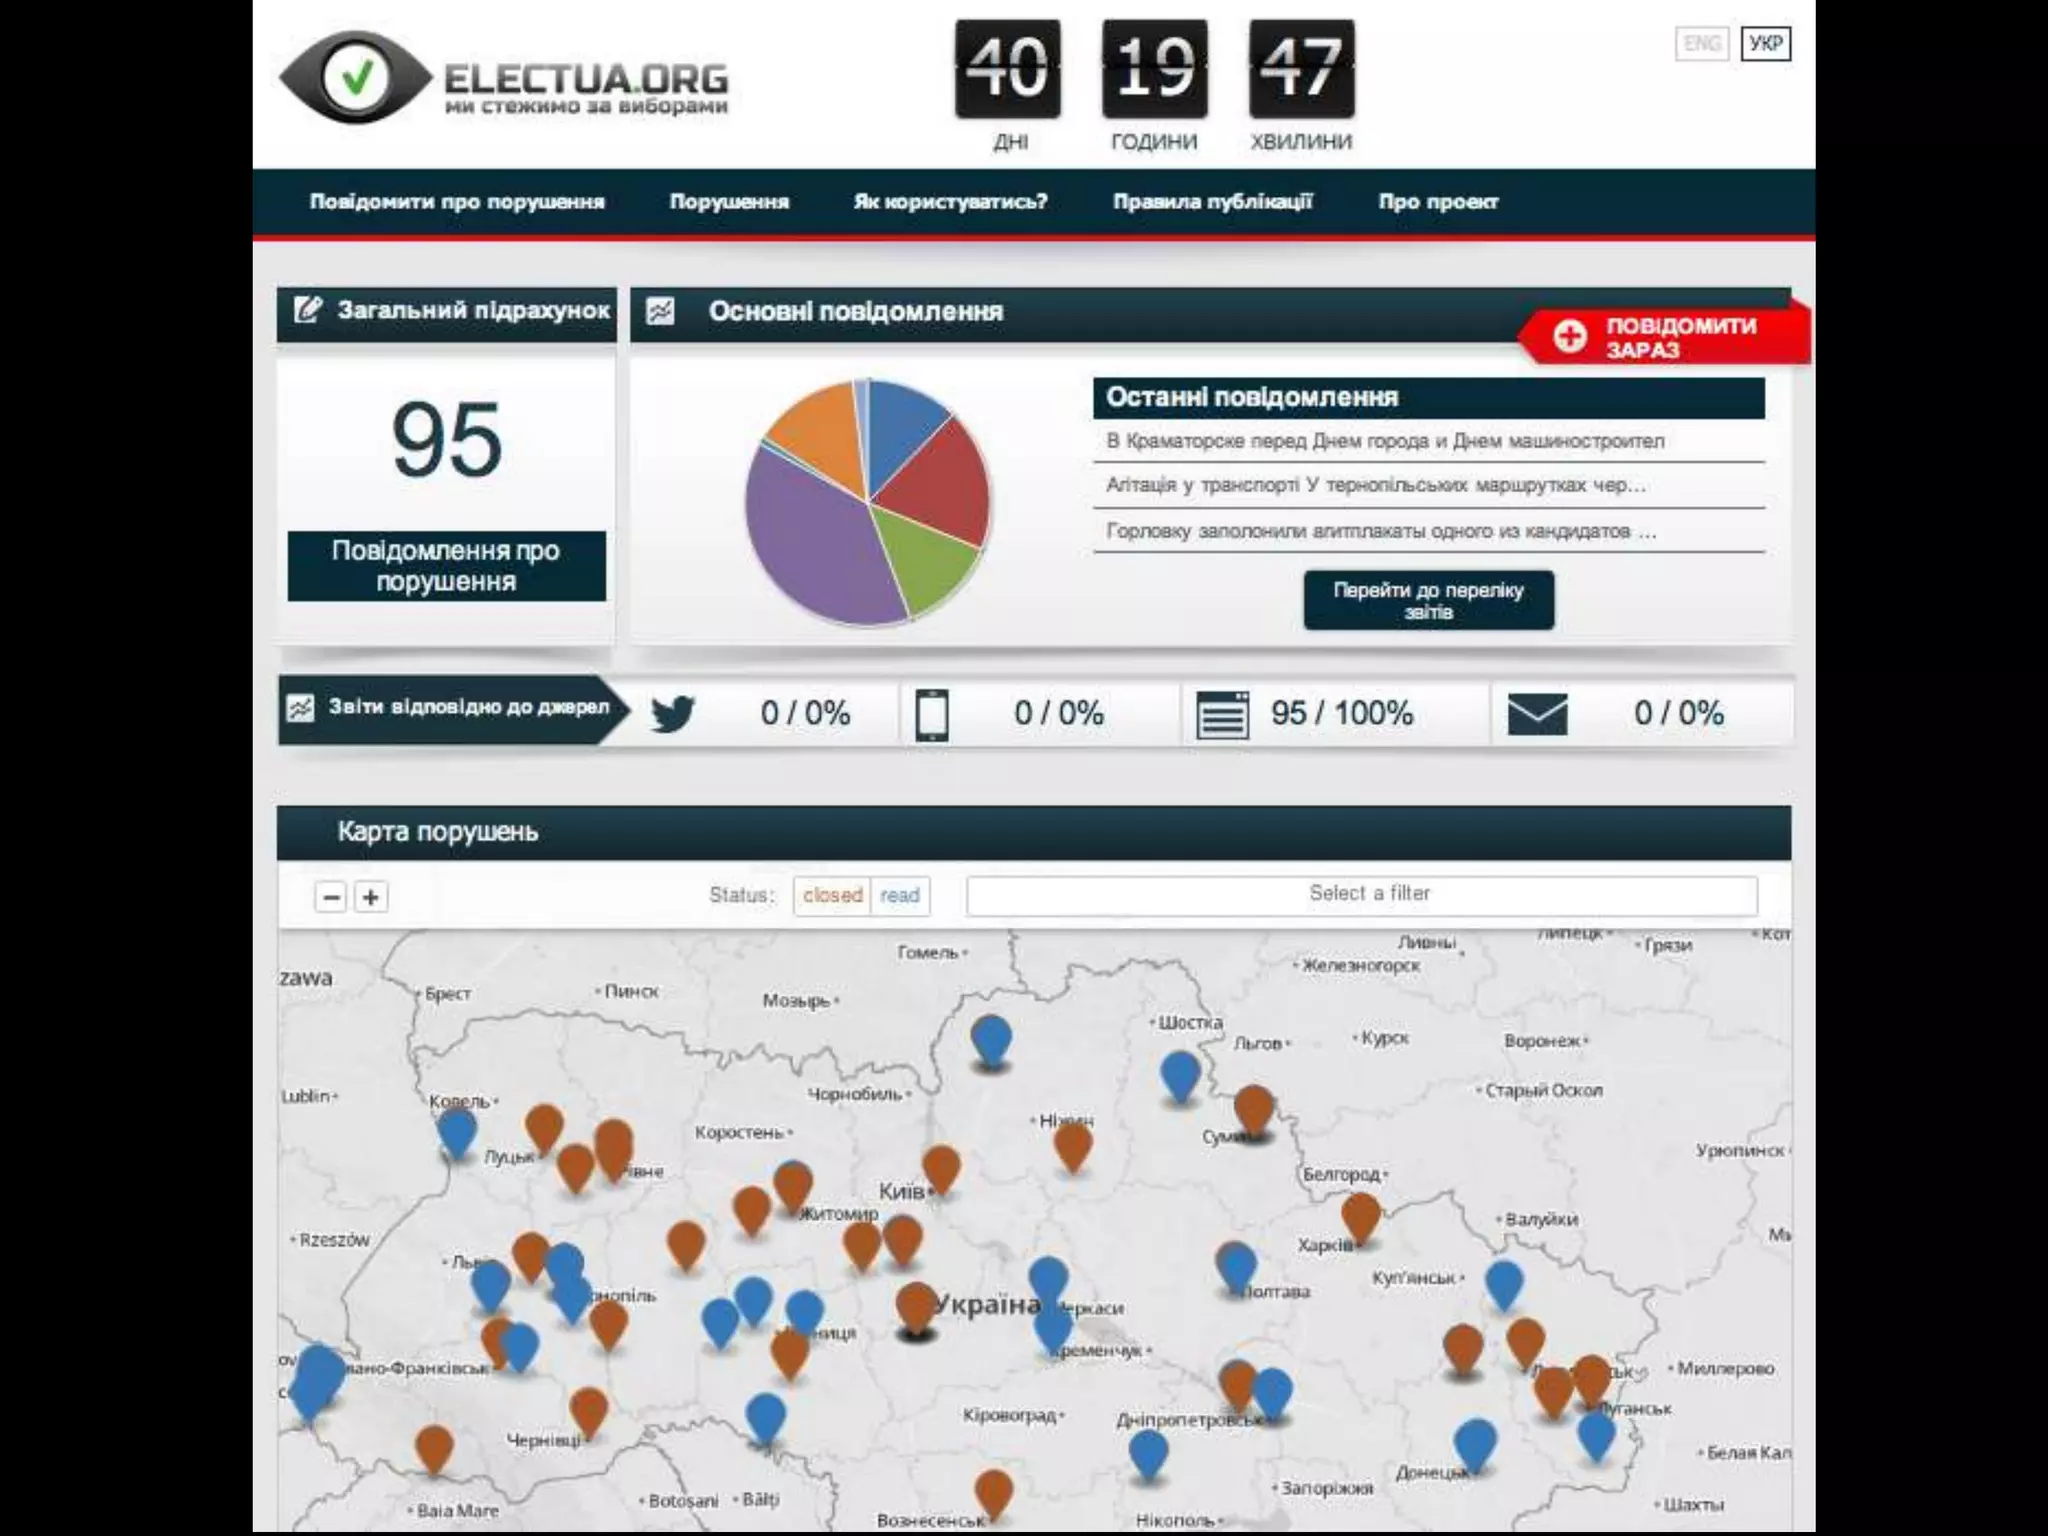Screen dimensions: 2048x1536
Task: Click the red Повідомити зараз button
Action: (1664, 336)
